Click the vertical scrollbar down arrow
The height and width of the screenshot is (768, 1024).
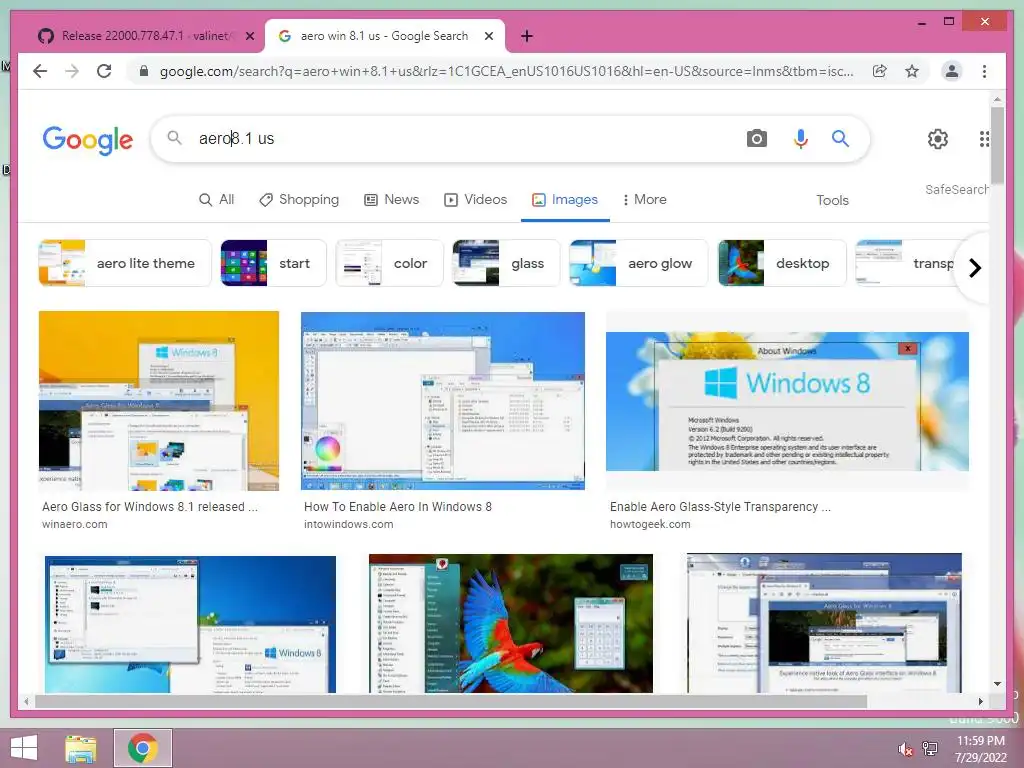click(x=997, y=684)
